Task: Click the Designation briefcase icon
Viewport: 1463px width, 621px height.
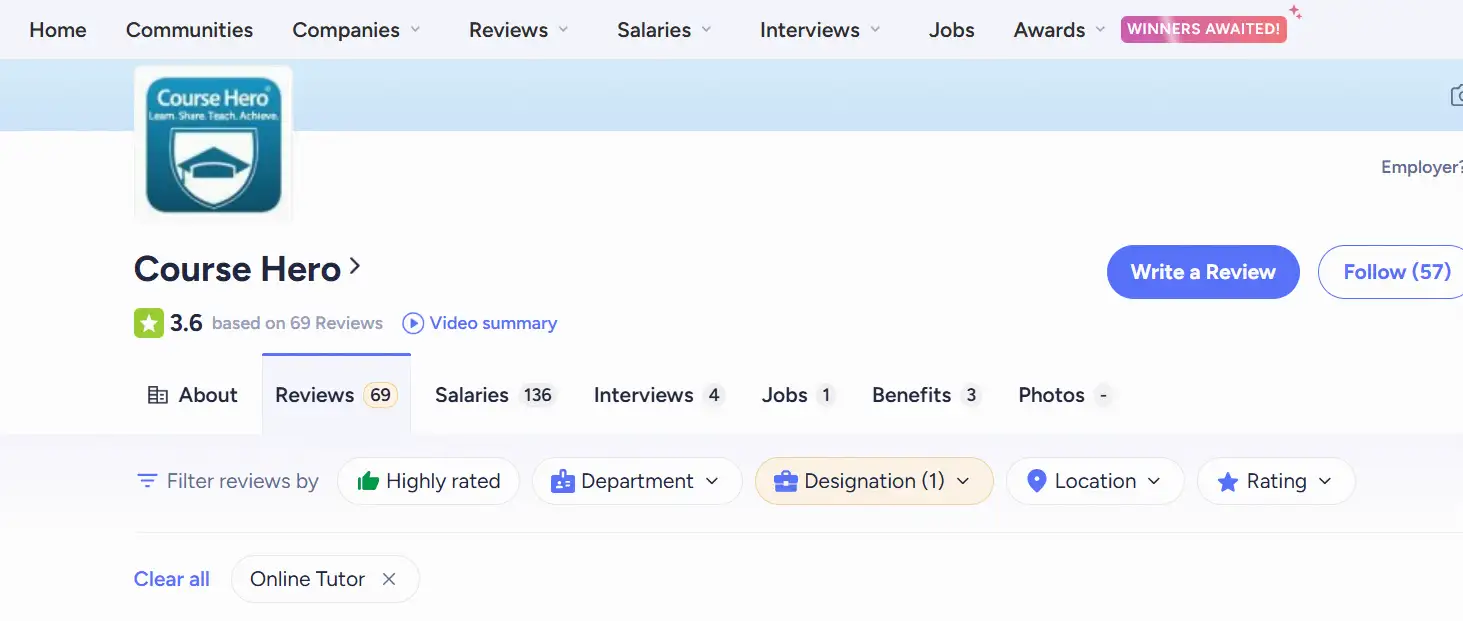Action: point(786,481)
